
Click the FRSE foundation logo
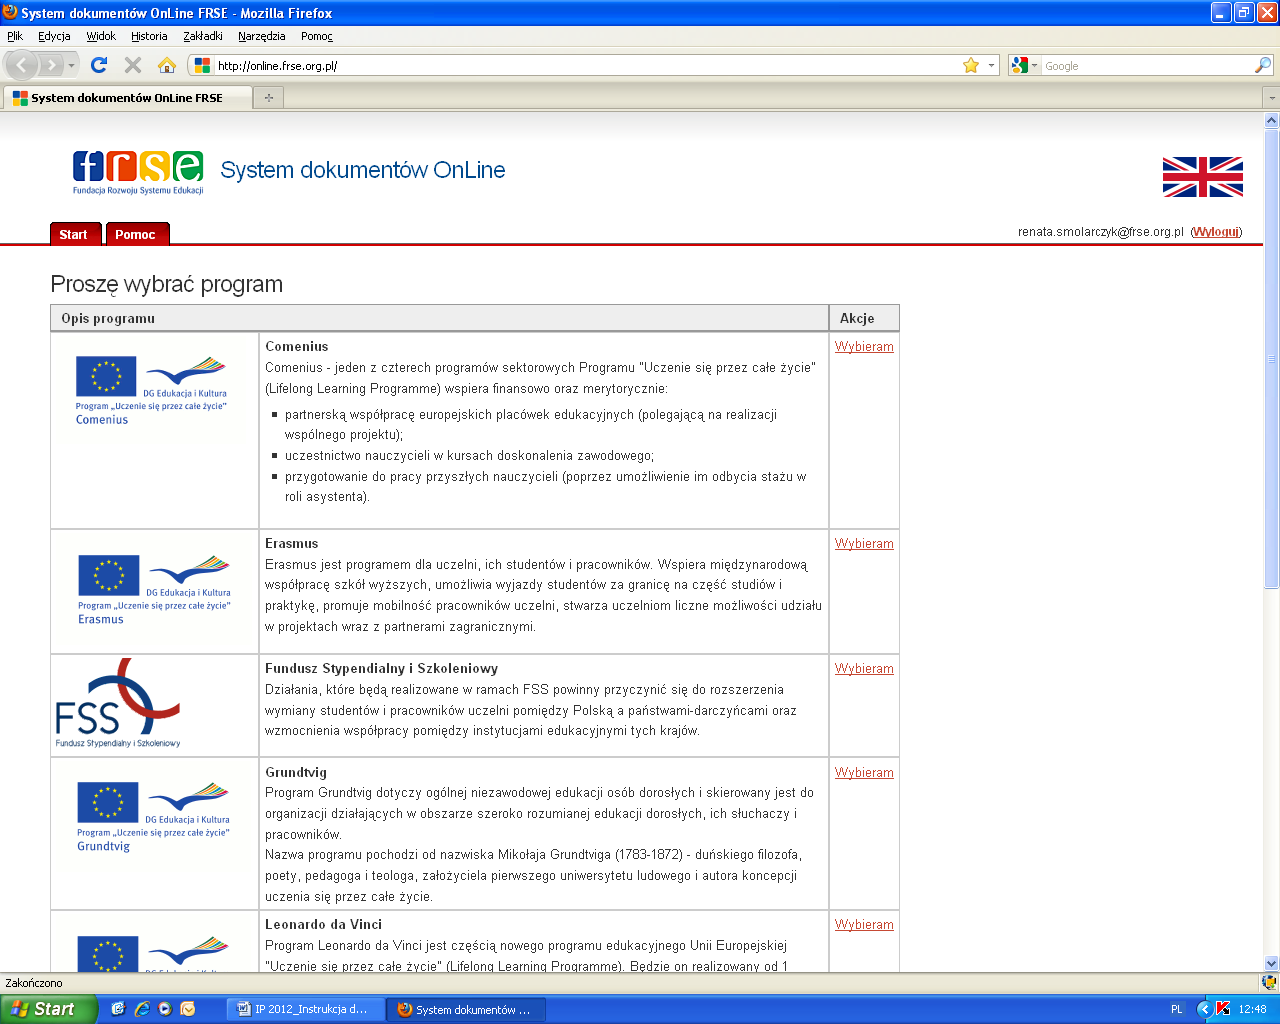[138, 172]
